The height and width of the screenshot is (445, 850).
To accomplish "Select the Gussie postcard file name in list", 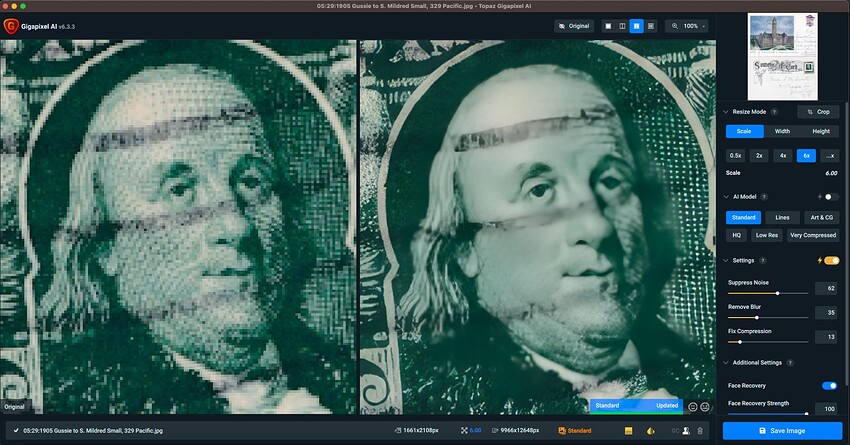I will (93, 431).
